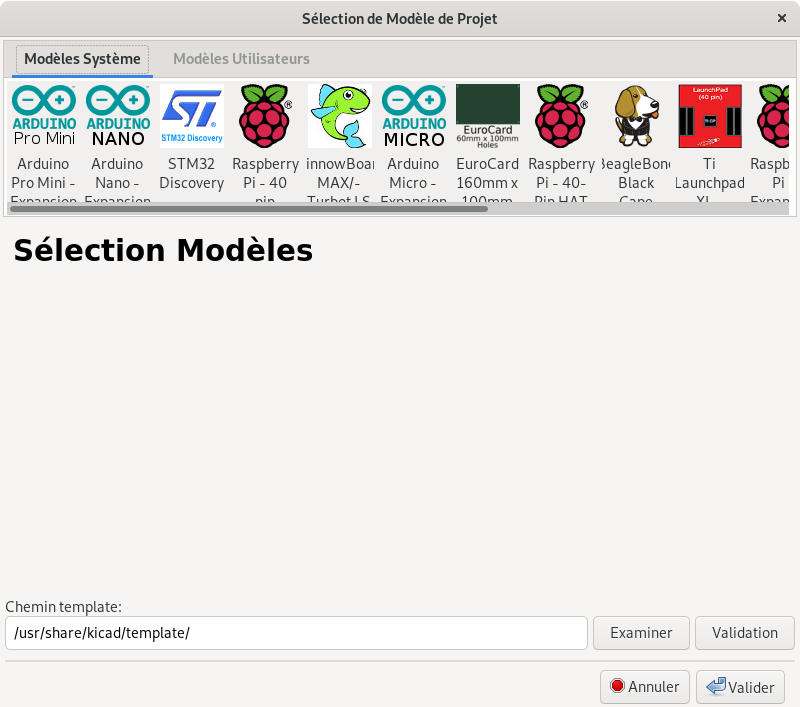
Task: Click the Examiner browse button
Action: click(x=641, y=633)
